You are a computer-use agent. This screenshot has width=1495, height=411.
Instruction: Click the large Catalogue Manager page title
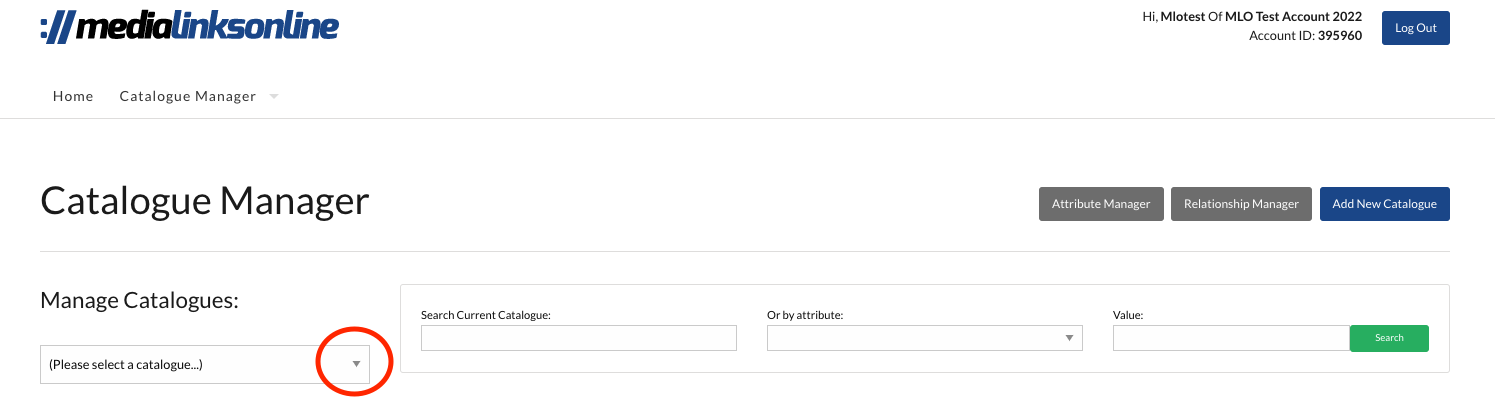click(x=205, y=202)
